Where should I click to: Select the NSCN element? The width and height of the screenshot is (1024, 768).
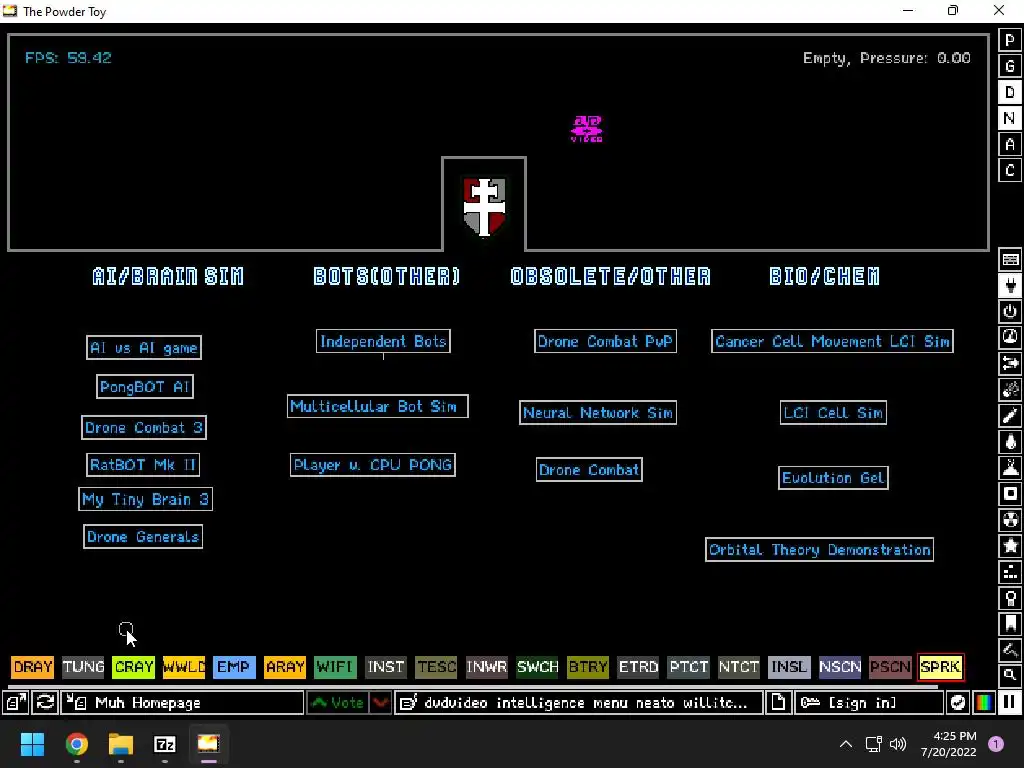[x=840, y=667]
